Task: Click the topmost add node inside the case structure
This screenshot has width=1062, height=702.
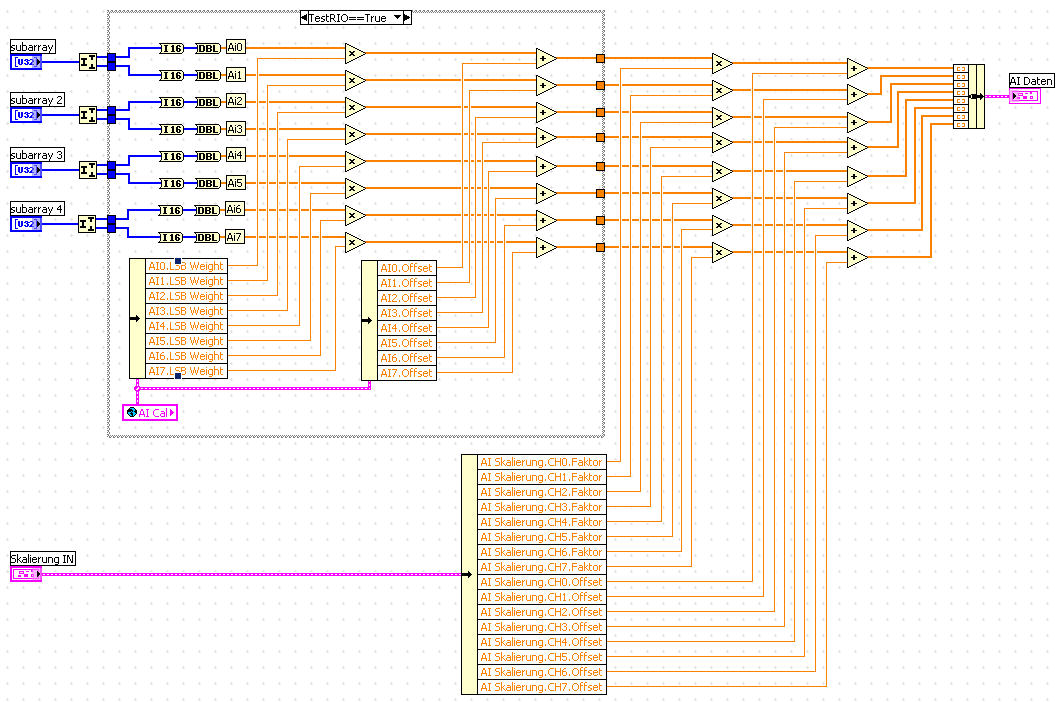Action: pyautogui.click(x=545, y=58)
